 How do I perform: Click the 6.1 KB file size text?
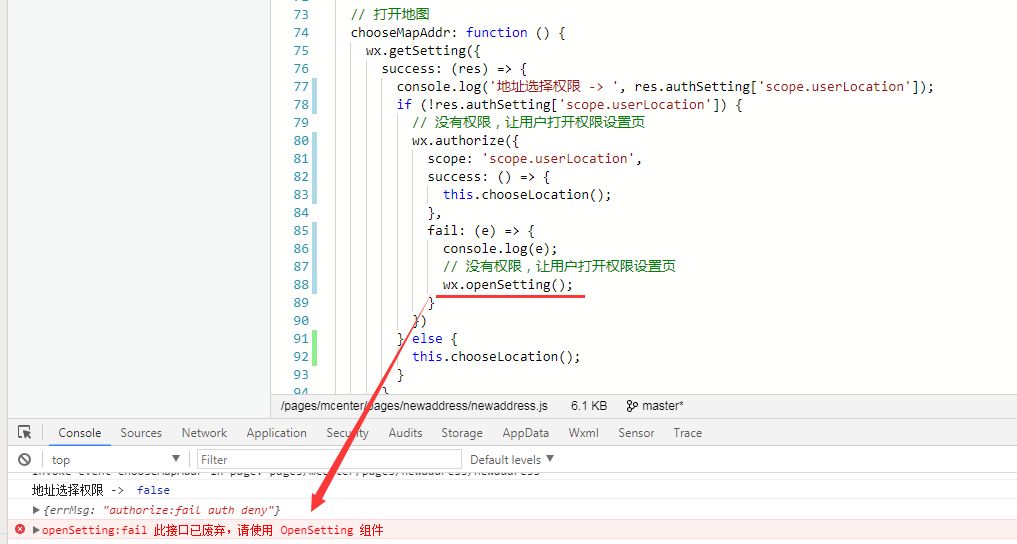pos(589,406)
